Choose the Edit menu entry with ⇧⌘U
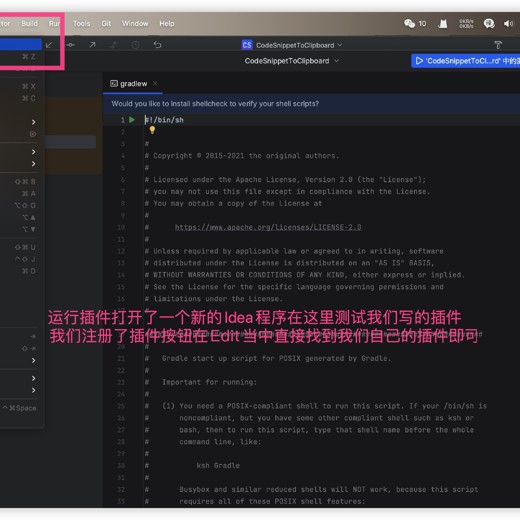520x520 pixels. point(21,247)
